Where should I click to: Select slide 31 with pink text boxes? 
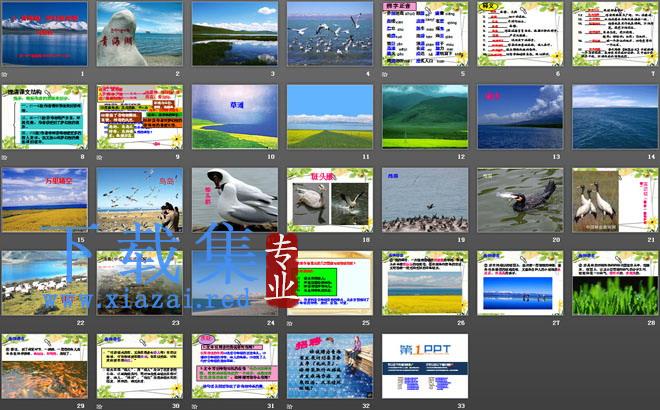[x=235, y=366]
